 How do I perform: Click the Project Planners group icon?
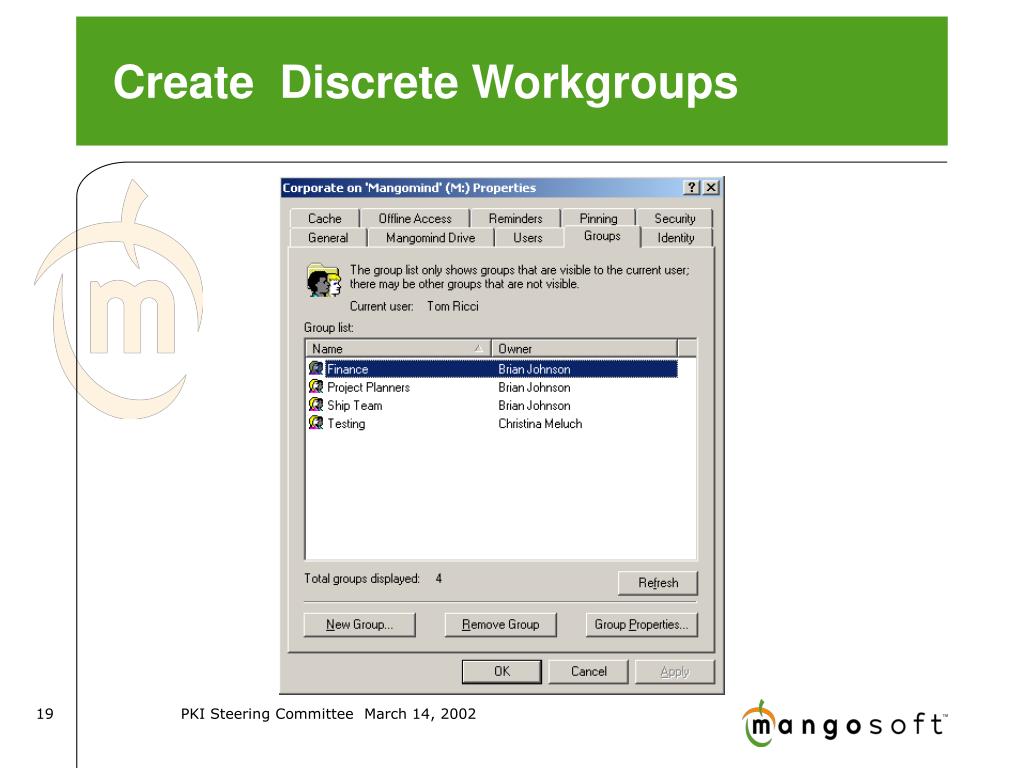(x=316, y=387)
